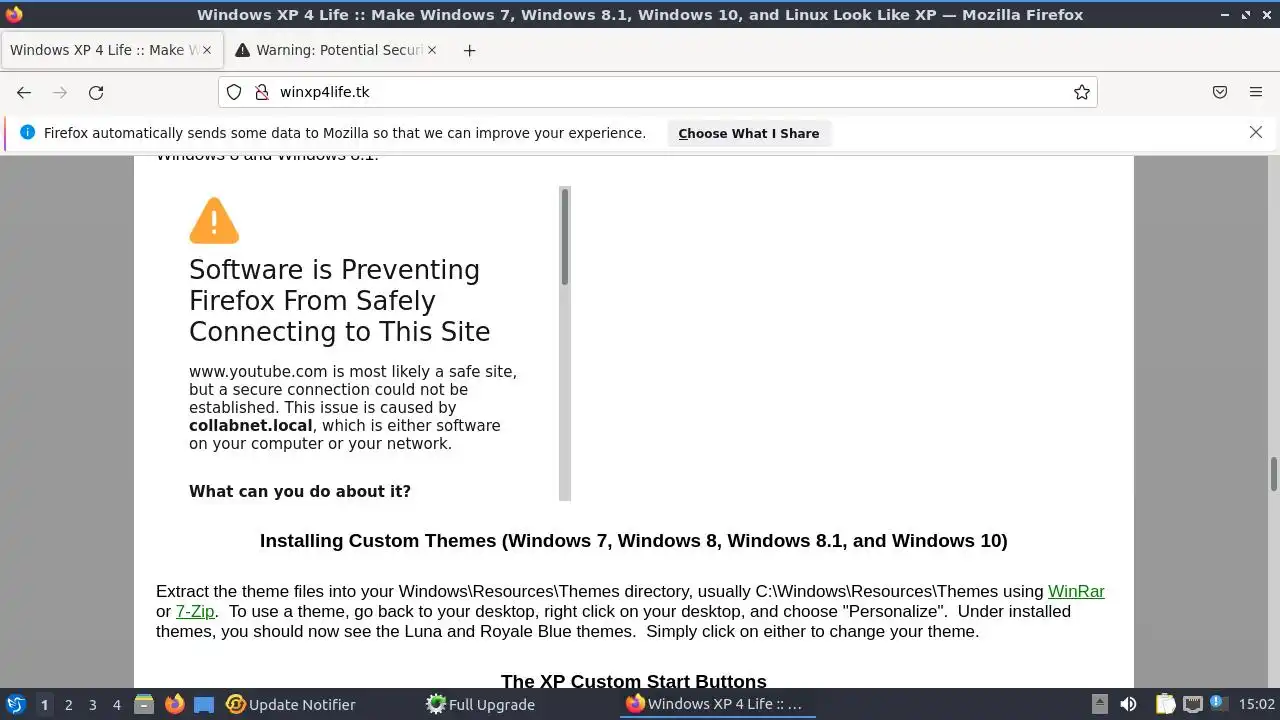Screen dimensions: 1280x720
Task: Switch to the Warning: Potential Security tab
Action: [337, 50]
